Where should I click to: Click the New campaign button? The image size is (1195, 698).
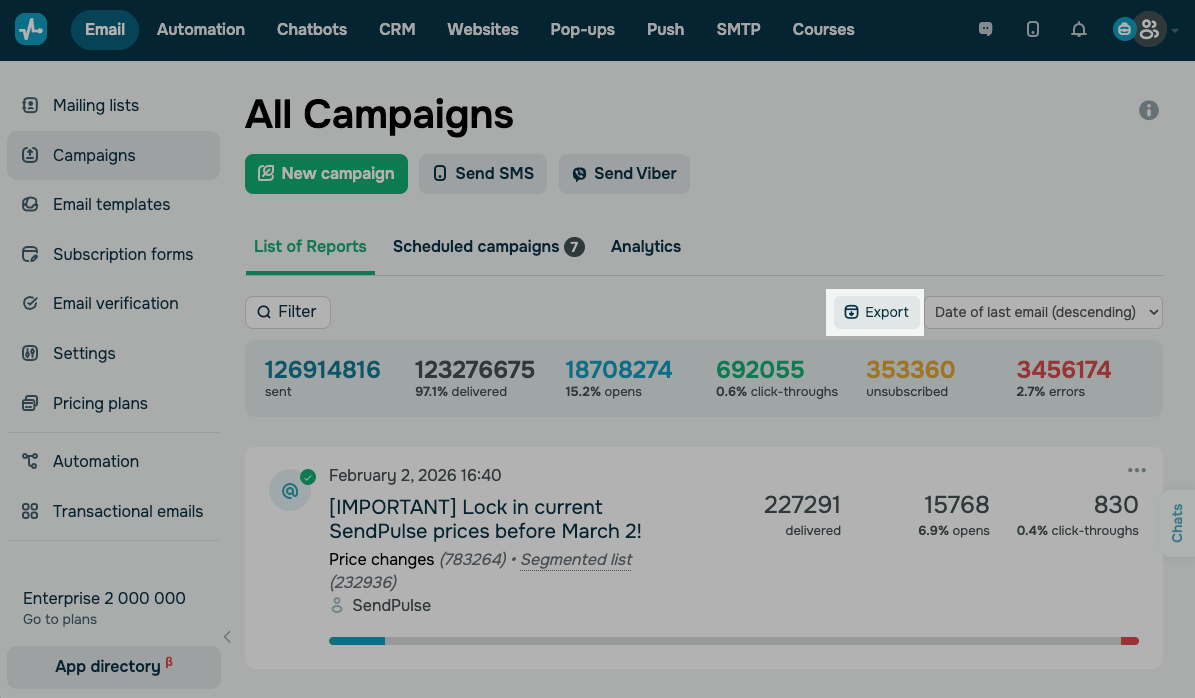pyautogui.click(x=326, y=173)
